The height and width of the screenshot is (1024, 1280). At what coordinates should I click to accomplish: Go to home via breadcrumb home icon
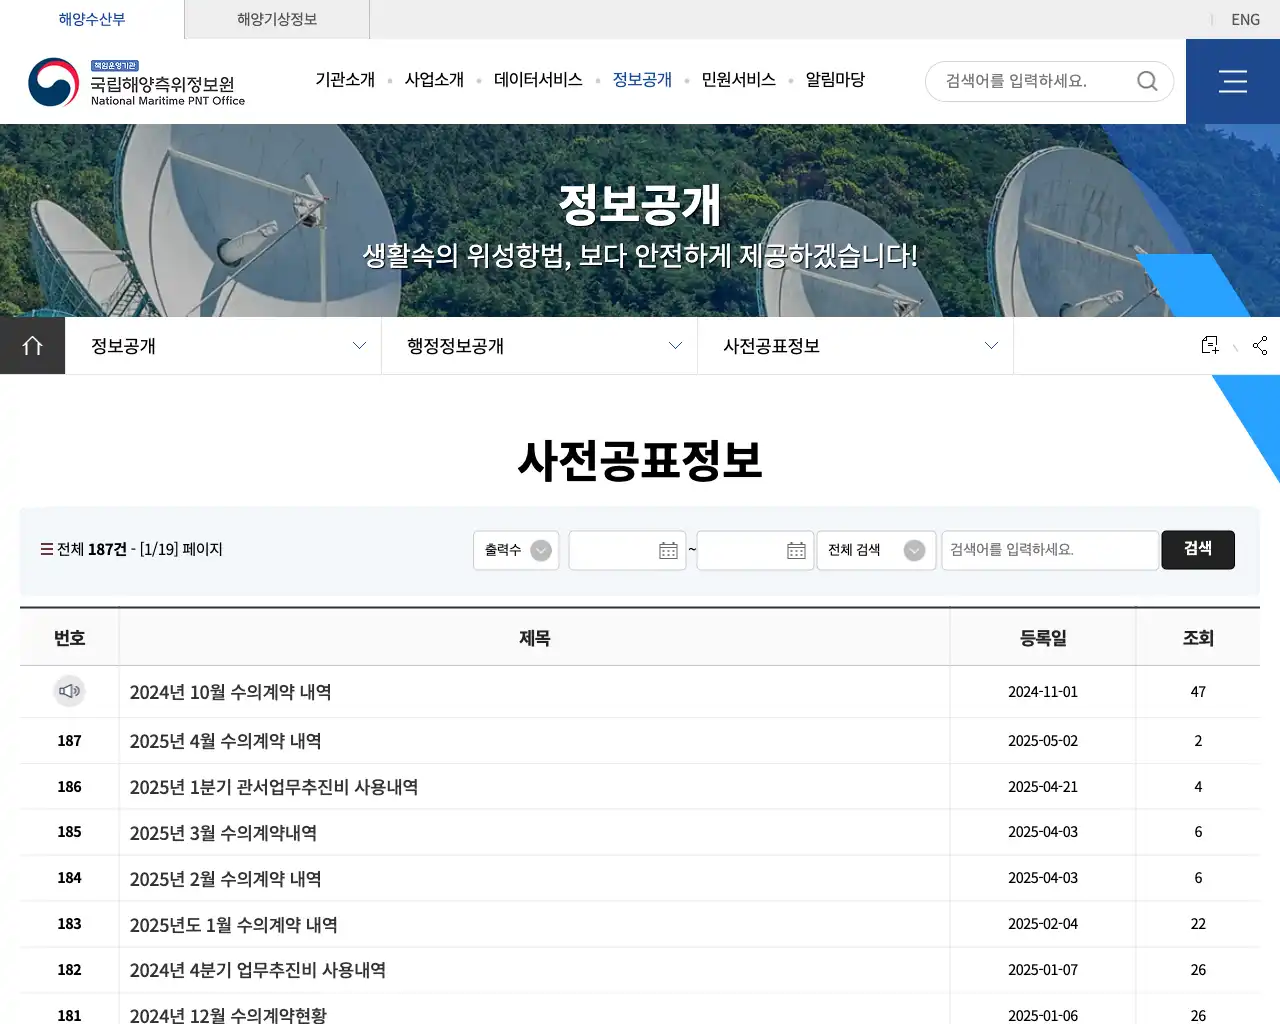[32, 346]
